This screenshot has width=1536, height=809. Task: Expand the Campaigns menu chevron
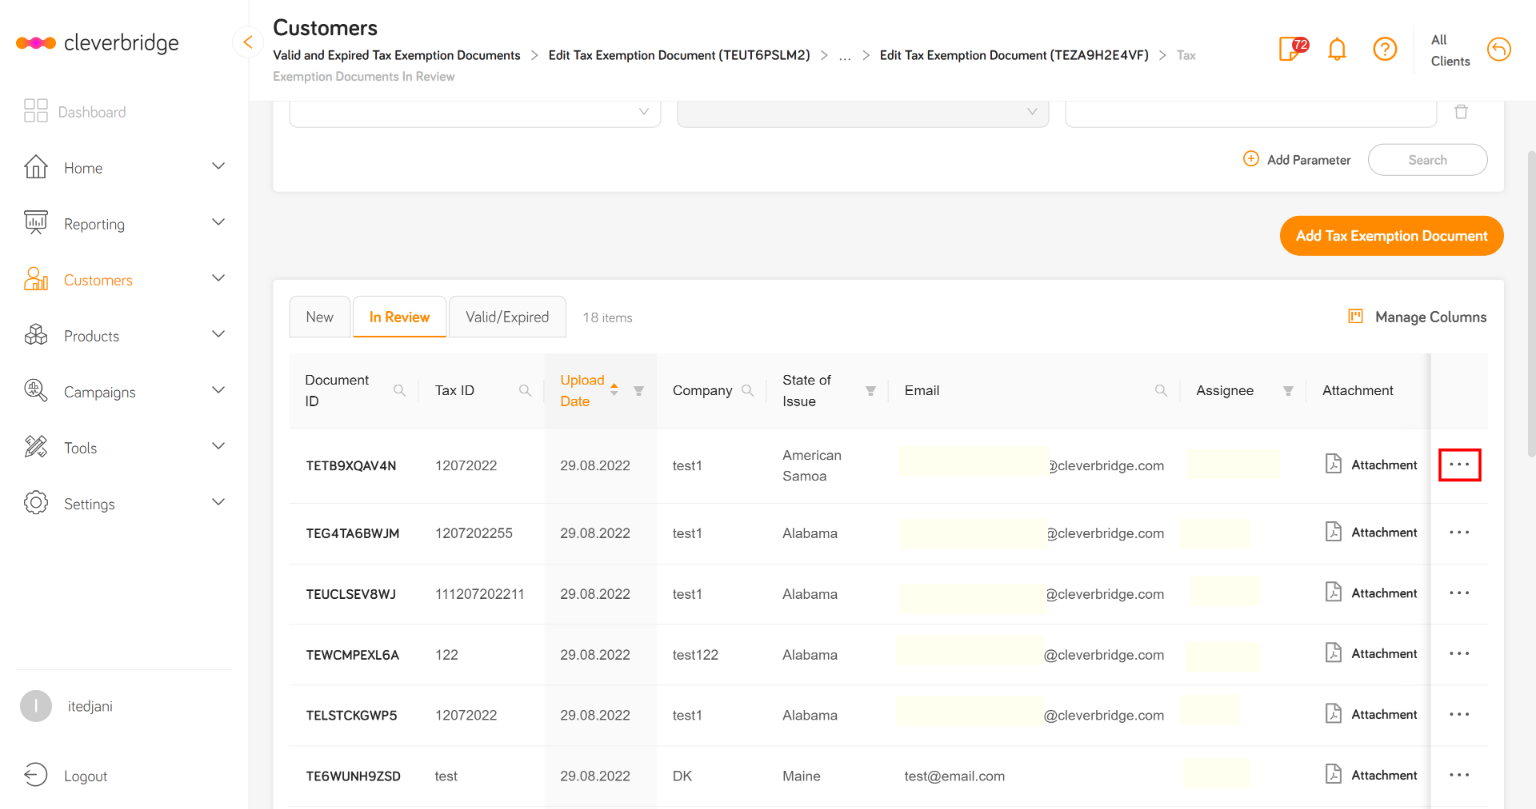tap(218, 390)
